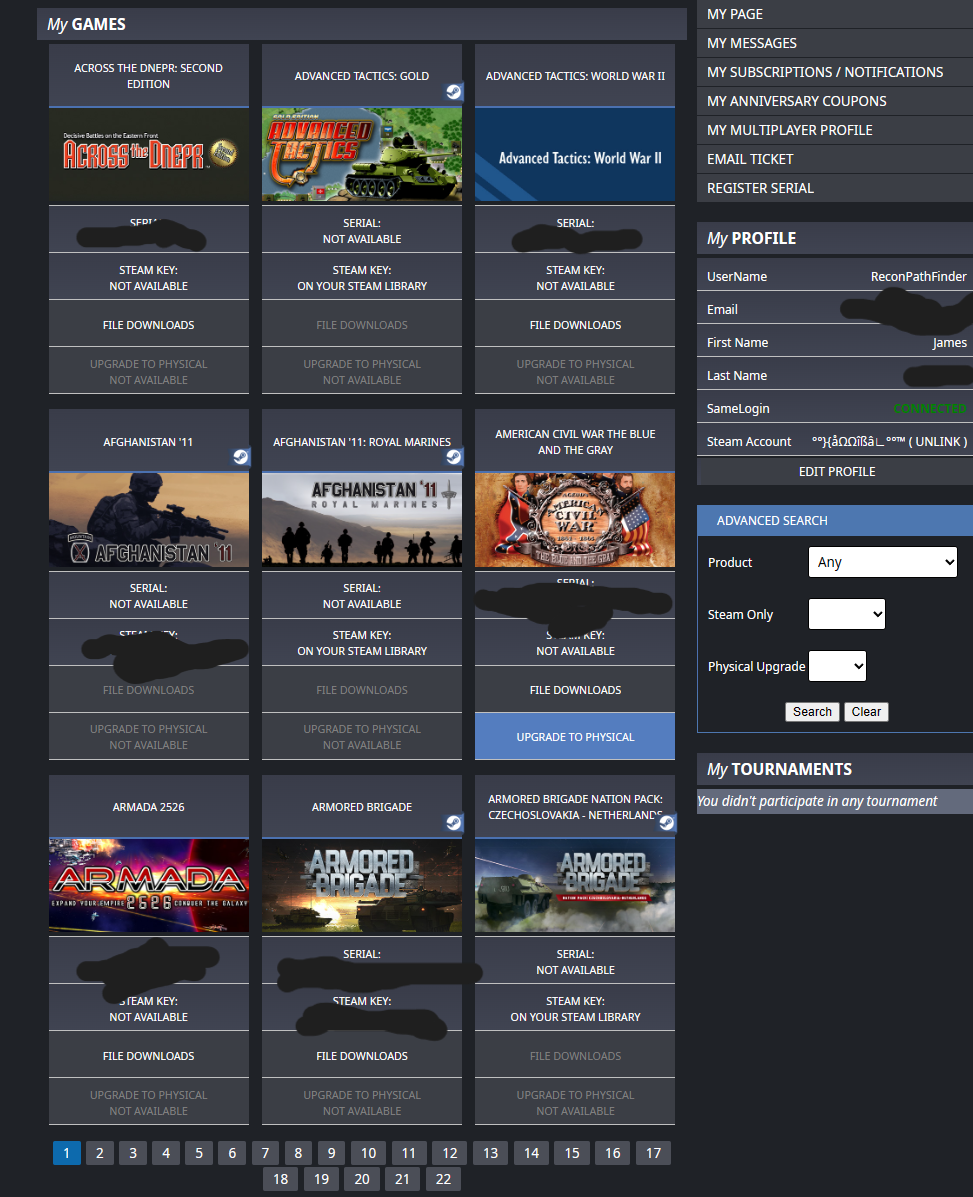
Task: Go to page 13
Action: (491, 1153)
